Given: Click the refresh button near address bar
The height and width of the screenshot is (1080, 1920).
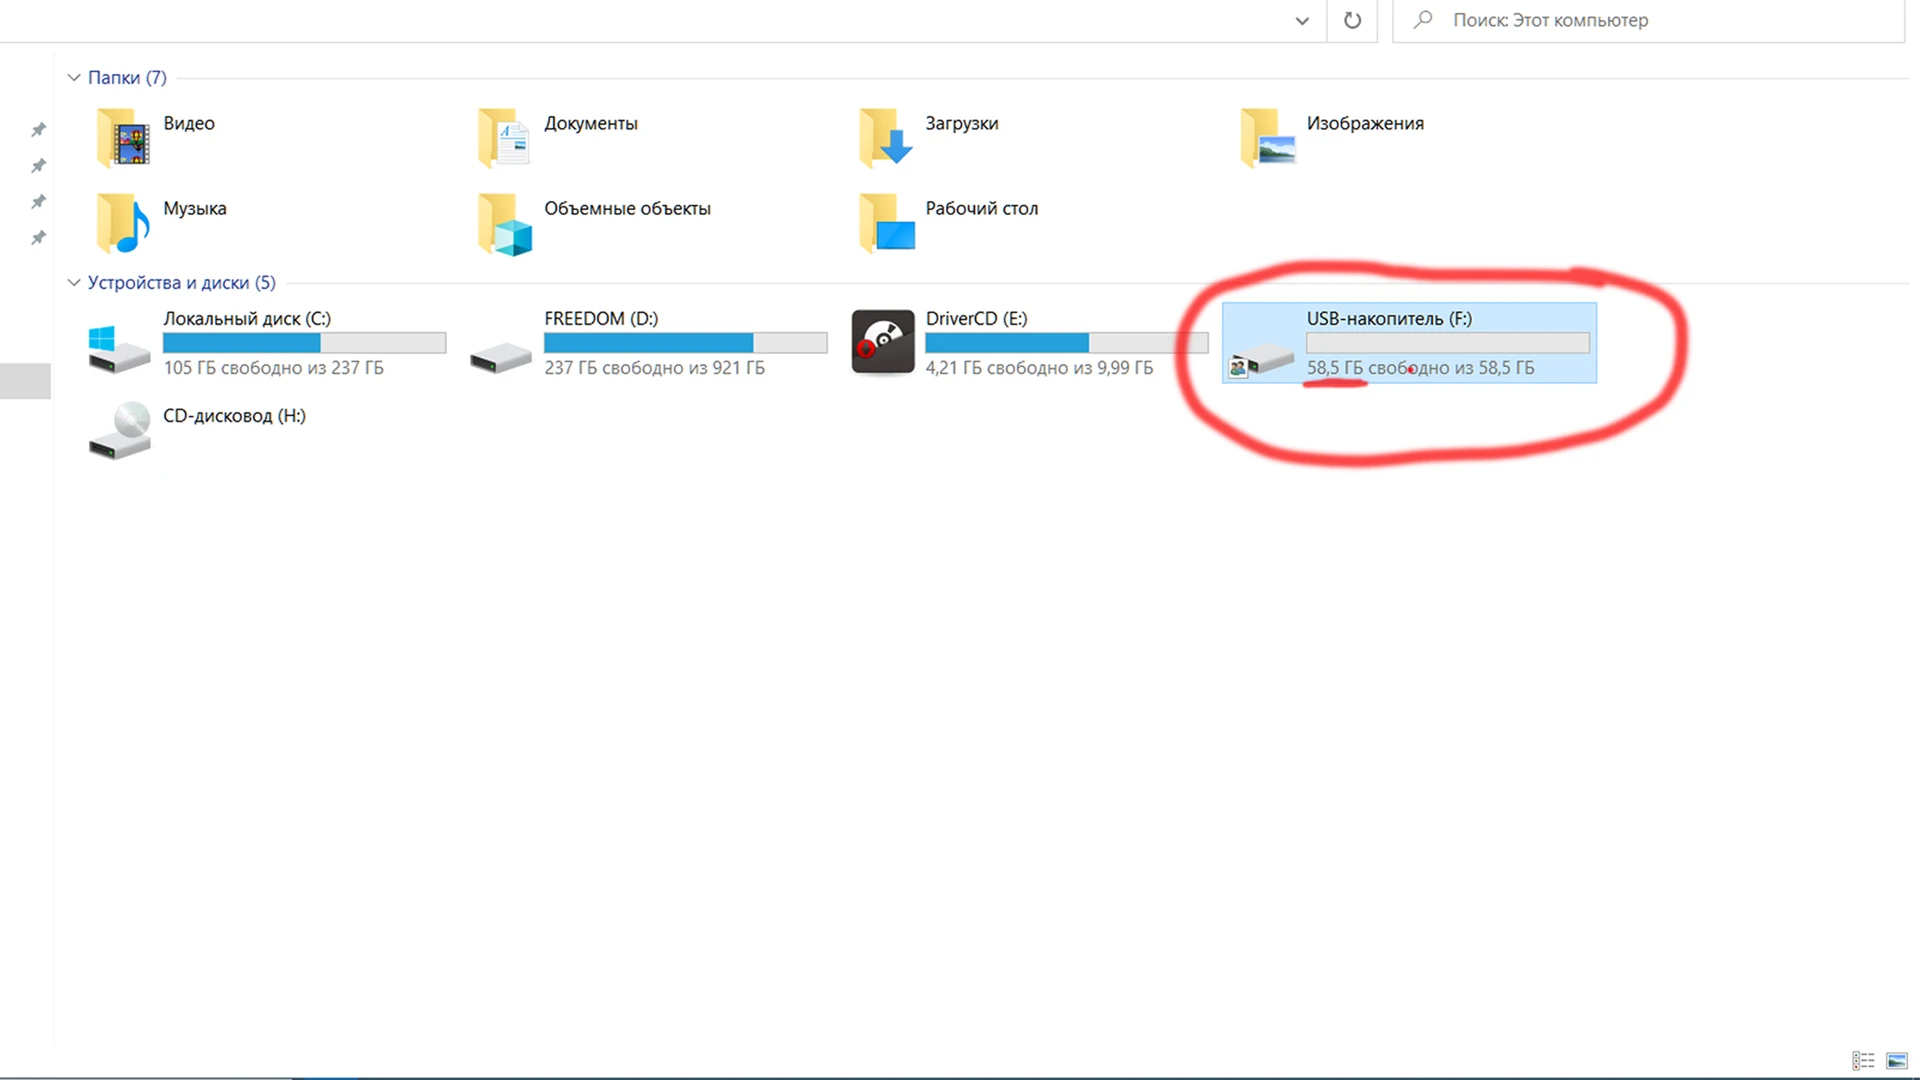Looking at the screenshot, I should tap(1352, 21).
